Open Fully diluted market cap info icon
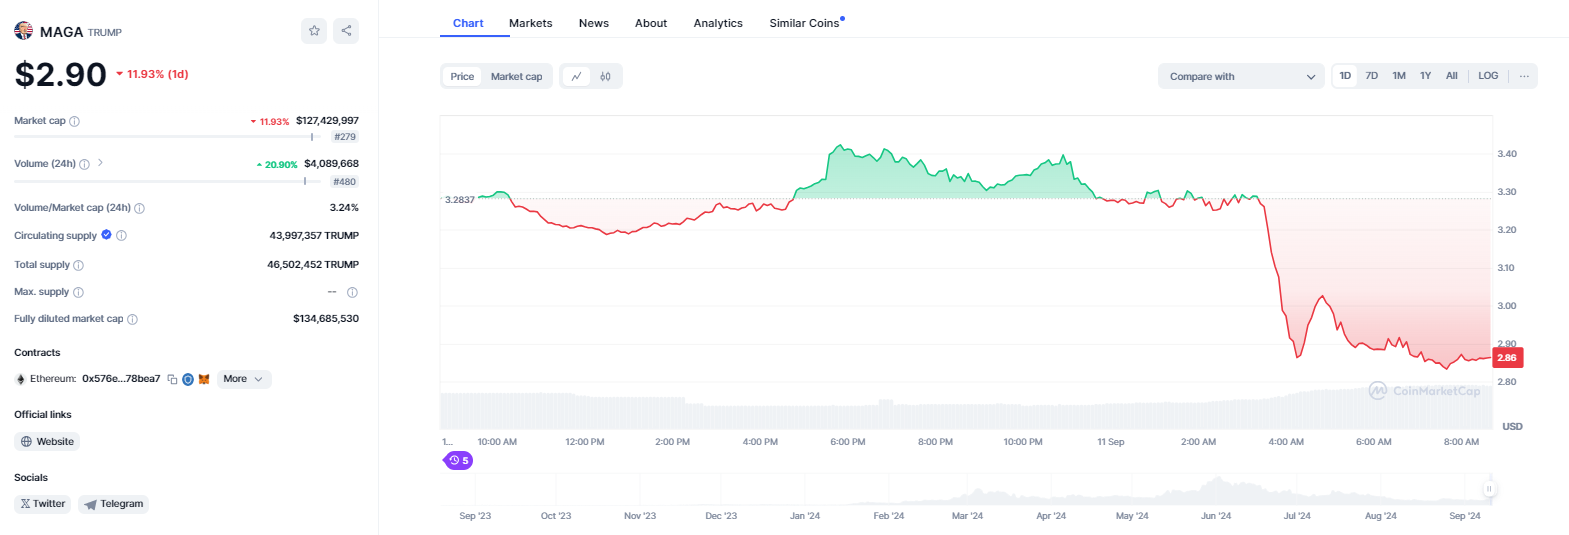Image resolution: width=1569 pixels, height=535 pixels. [133, 319]
